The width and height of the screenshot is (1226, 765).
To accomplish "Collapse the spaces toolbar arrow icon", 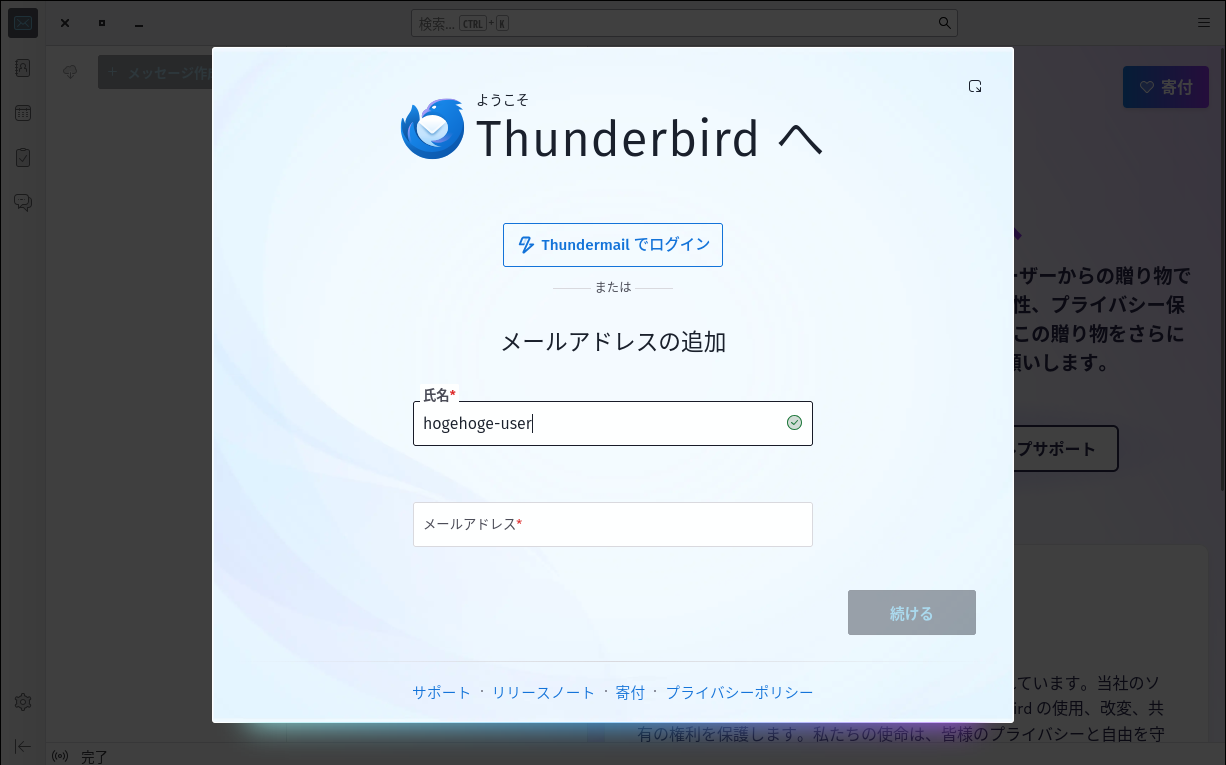I will [23, 746].
